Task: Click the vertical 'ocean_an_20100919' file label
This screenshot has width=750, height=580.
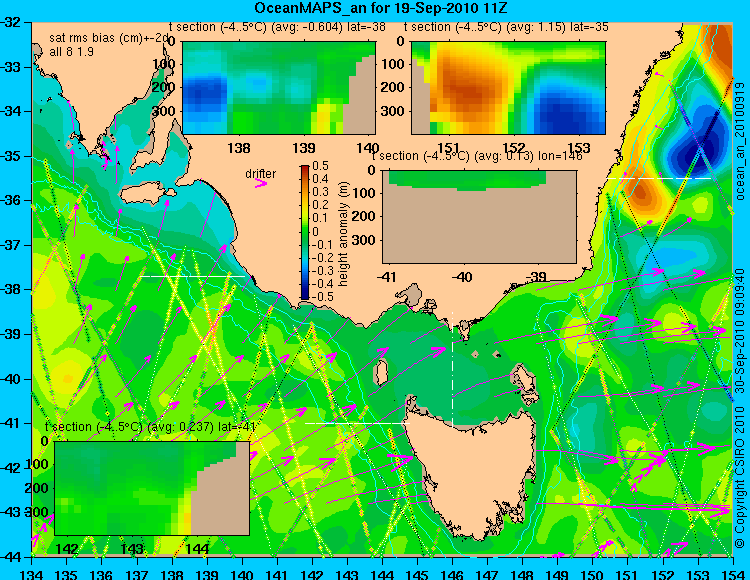Action: (x=740, y=141)
